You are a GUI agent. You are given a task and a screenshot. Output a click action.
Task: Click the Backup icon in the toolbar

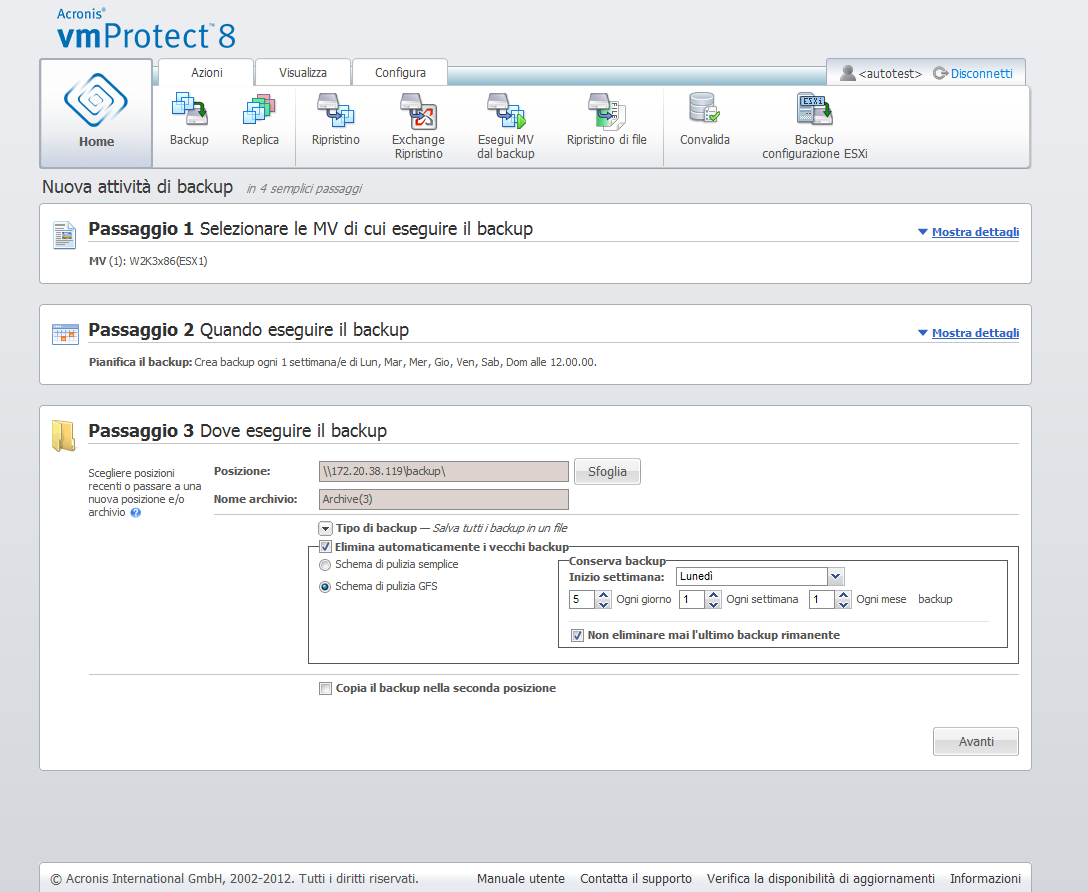(x=189, y=111)
